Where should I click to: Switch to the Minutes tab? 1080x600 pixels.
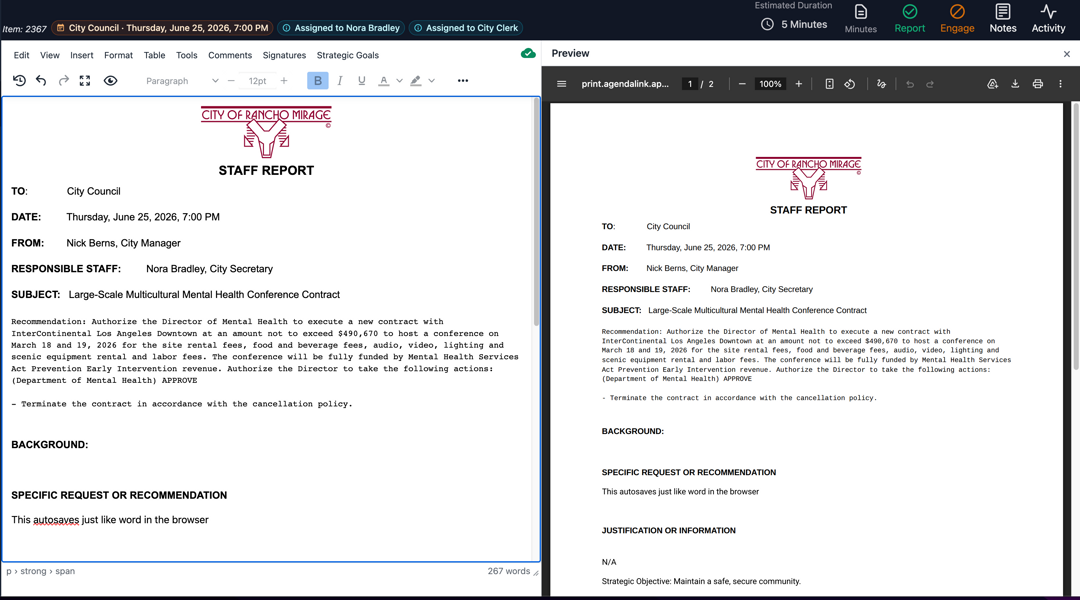(x=861, y=19)
